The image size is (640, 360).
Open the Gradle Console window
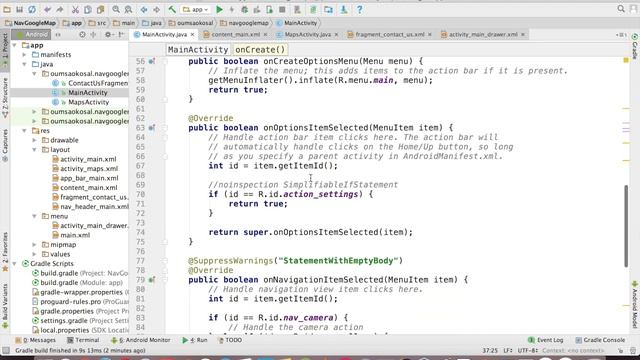coord(600,340)
